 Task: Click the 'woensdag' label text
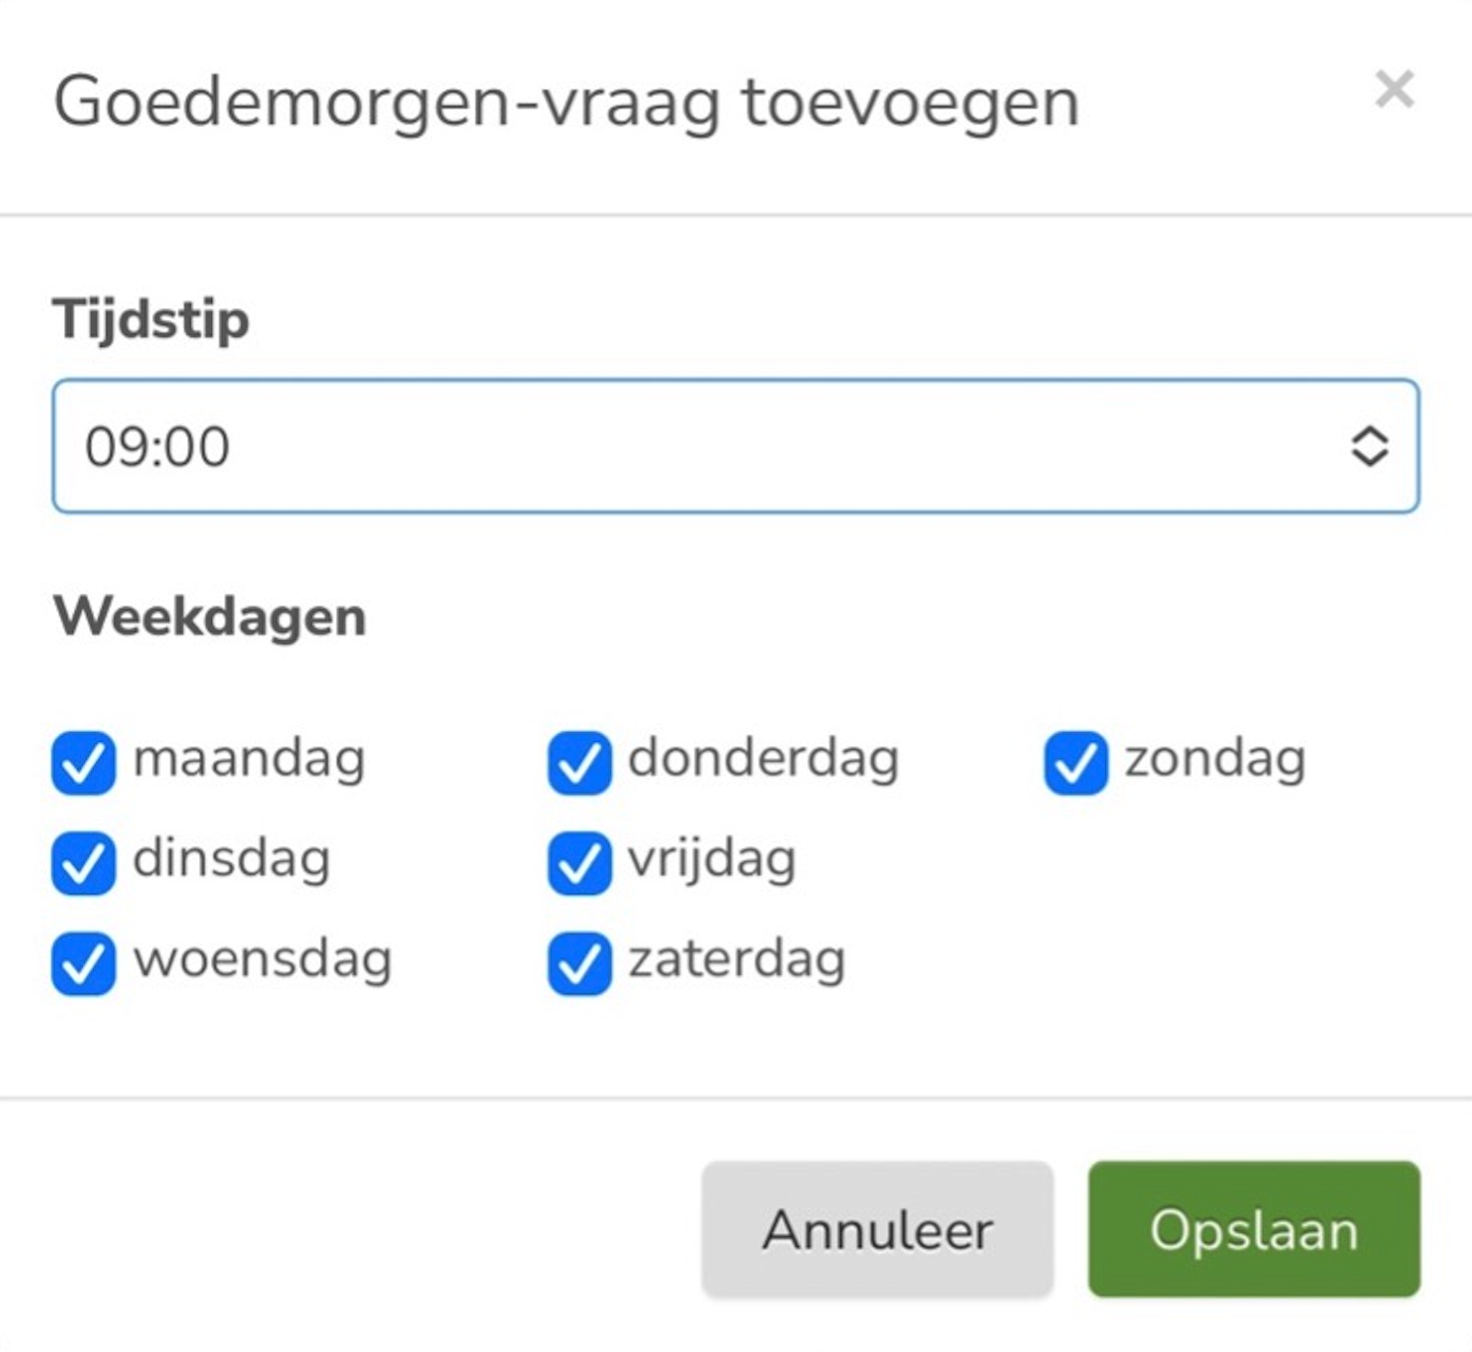262,959
